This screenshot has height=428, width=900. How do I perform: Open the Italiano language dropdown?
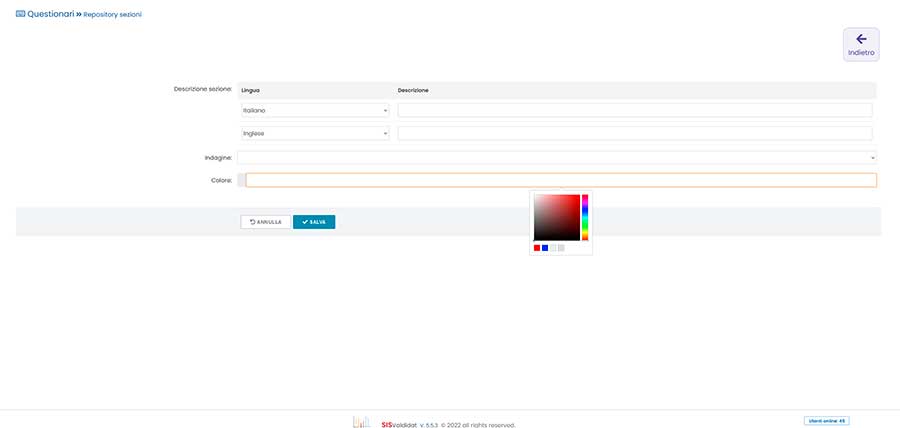(x=314, y=110)
